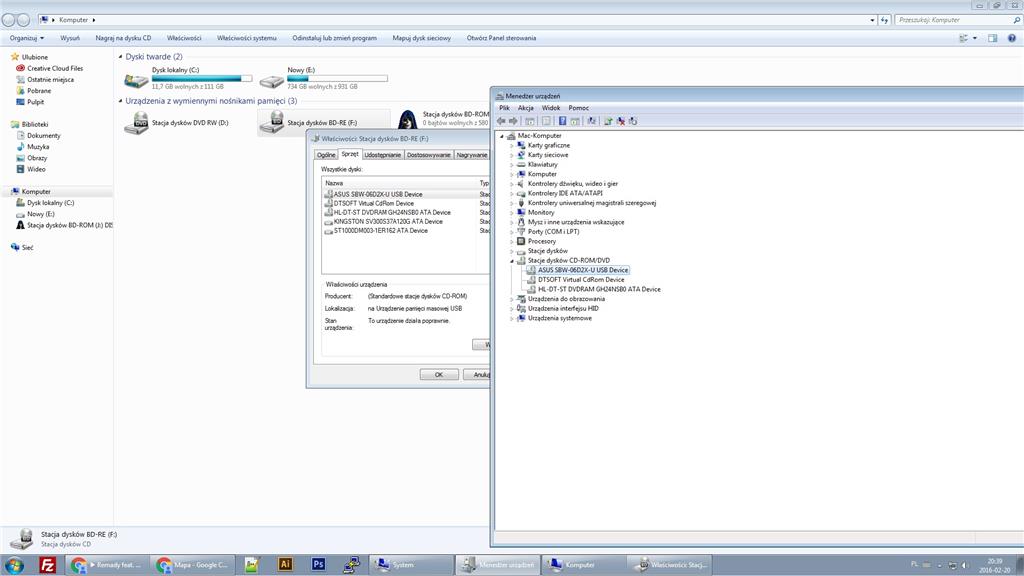Open FileZilla from the taskbar
This screenshot has height=576, width=1024.
point(48,564)
